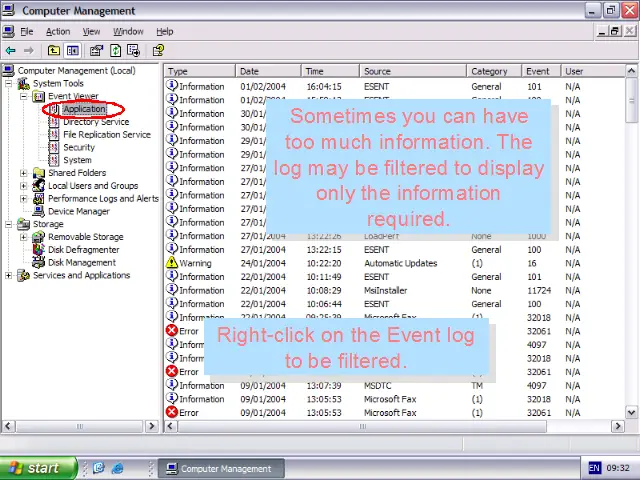
Task: Sort events by Category column header
Action: [494, 71]
